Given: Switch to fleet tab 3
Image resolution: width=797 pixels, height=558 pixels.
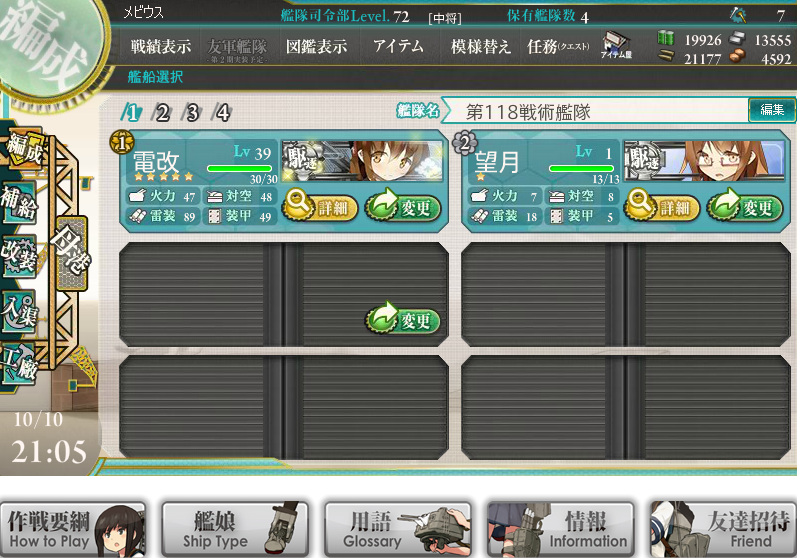Looking at the screenshot, I should pyautogui.click(x=192, y=112).
